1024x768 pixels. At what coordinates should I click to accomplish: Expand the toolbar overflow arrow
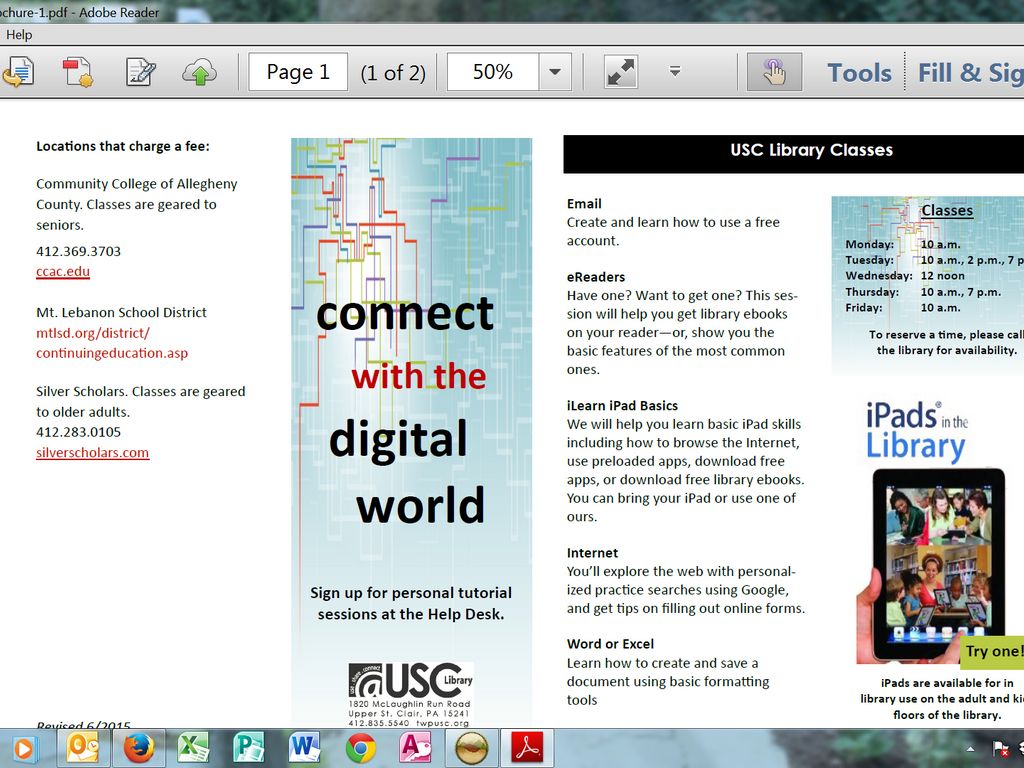pos(675,71)
